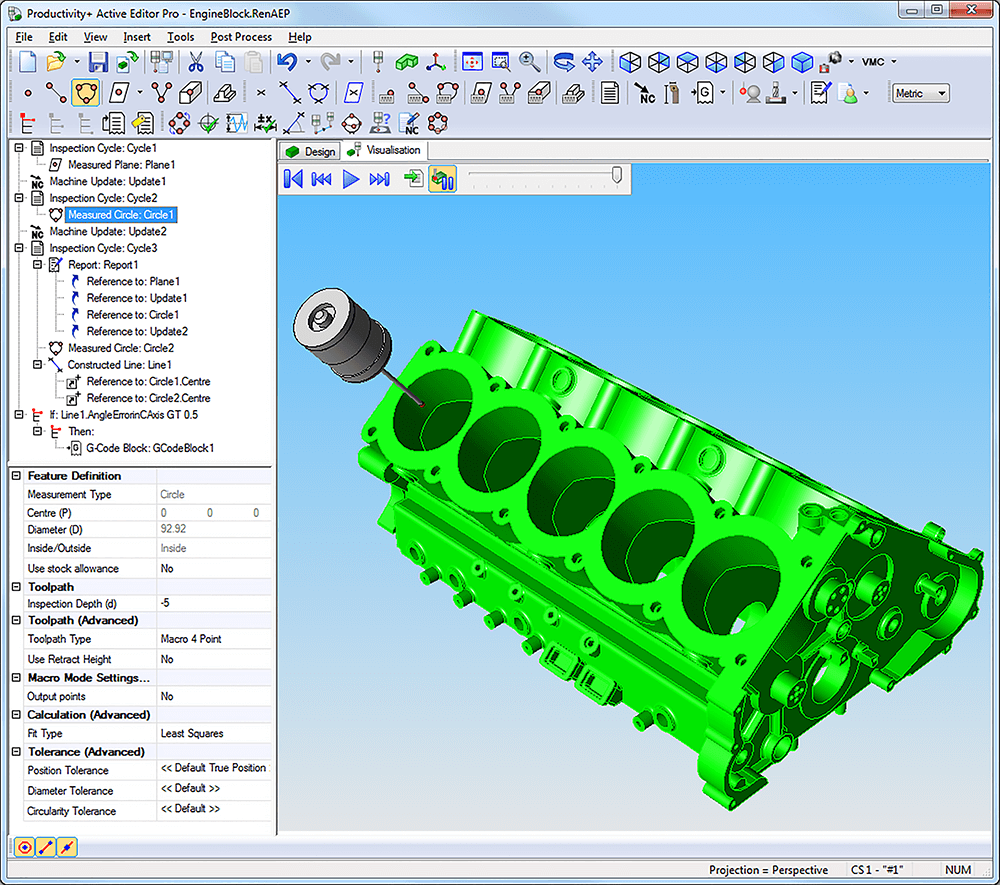Collapse the Feature Definition section
This screenshot has width=1000, height=885.
[15, 476]
